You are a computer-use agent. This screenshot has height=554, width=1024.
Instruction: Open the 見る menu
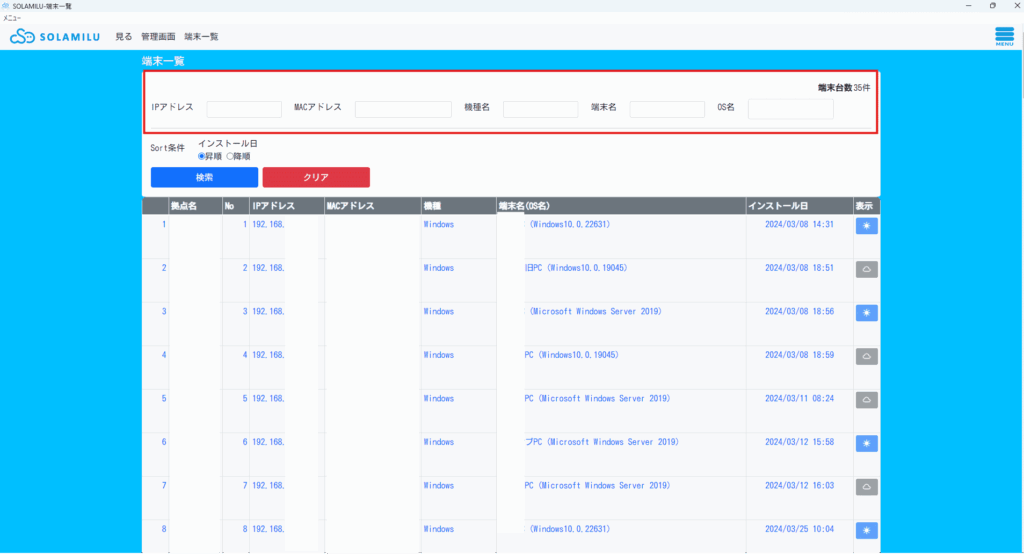(x=123, y=37)
